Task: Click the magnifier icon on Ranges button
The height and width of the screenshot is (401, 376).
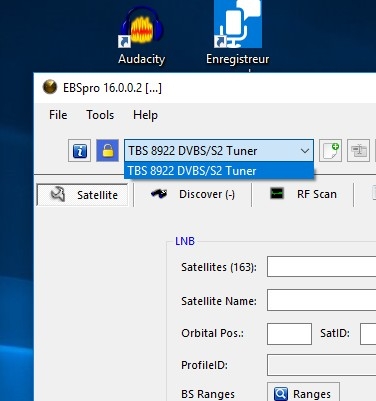Action: 281,394
